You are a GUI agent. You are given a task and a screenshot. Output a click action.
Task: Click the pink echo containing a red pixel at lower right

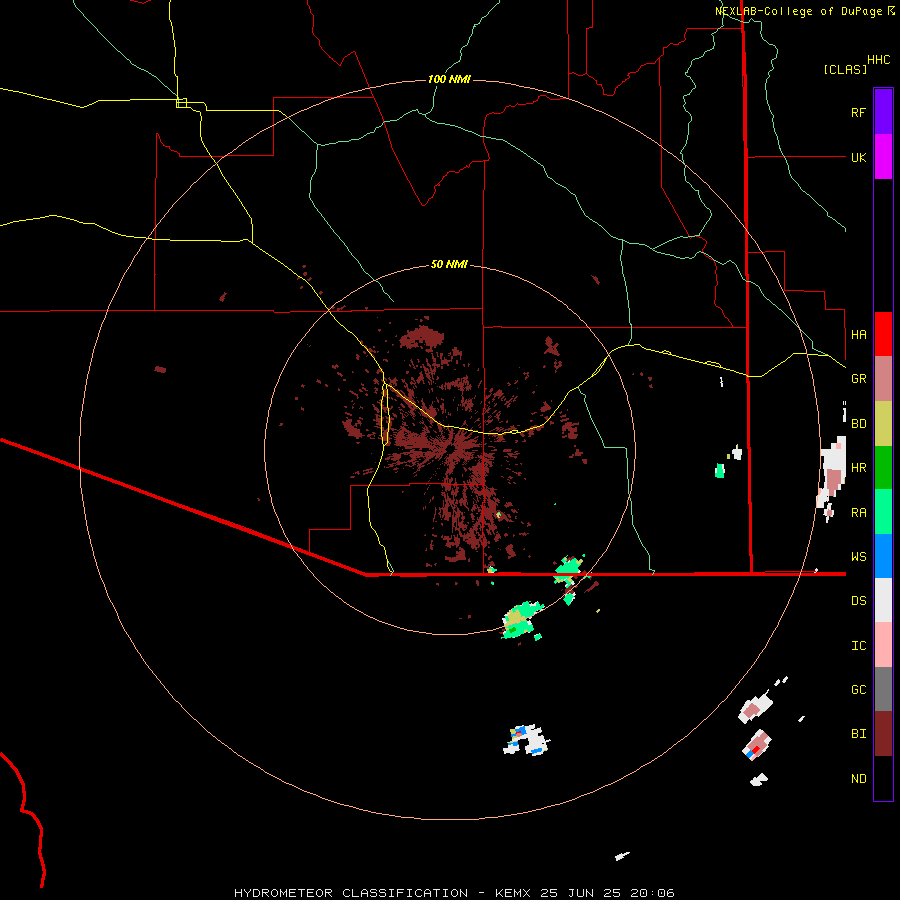tap(757, 746)
